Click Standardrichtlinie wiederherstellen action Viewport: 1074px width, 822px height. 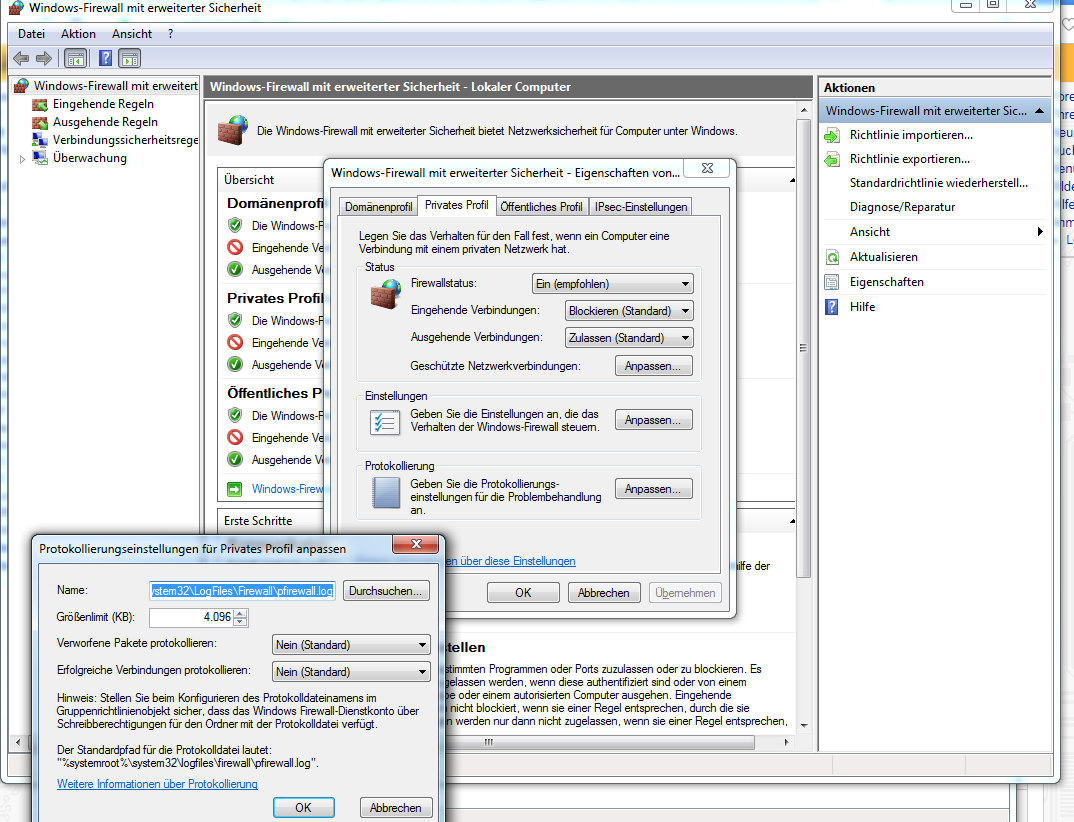(x=938, y=183)
